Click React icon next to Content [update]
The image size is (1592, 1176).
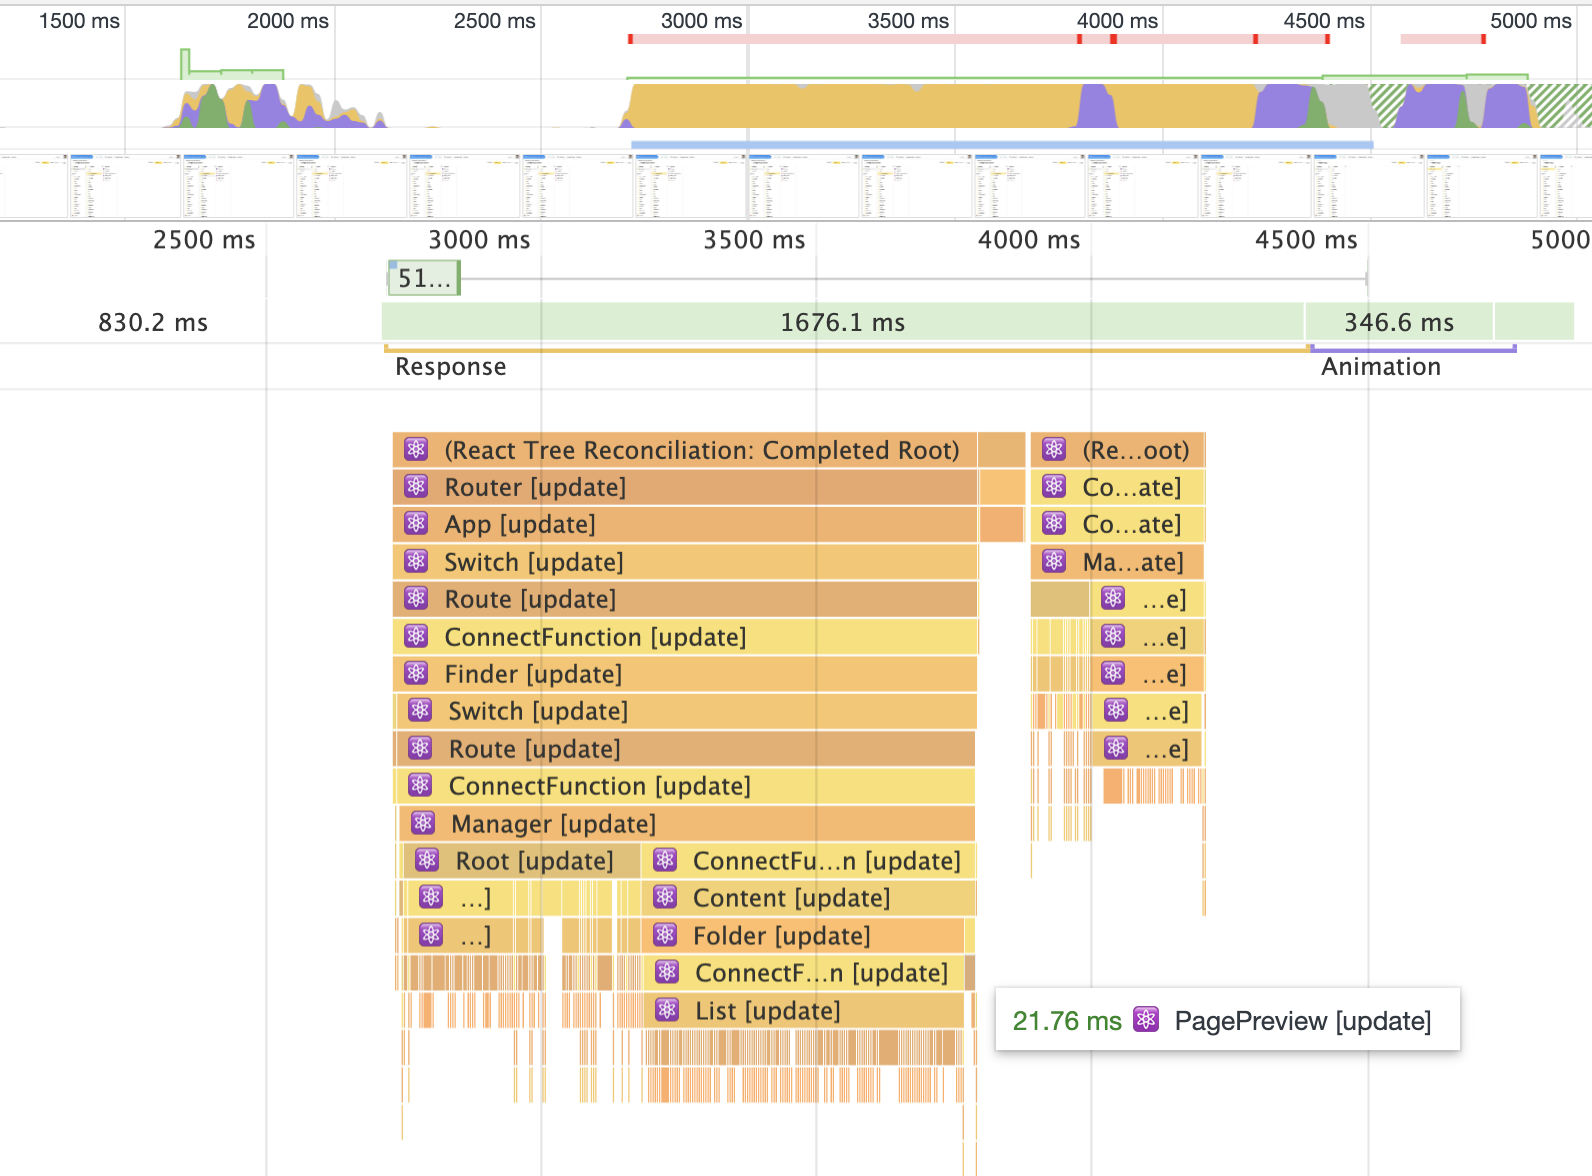665,898
